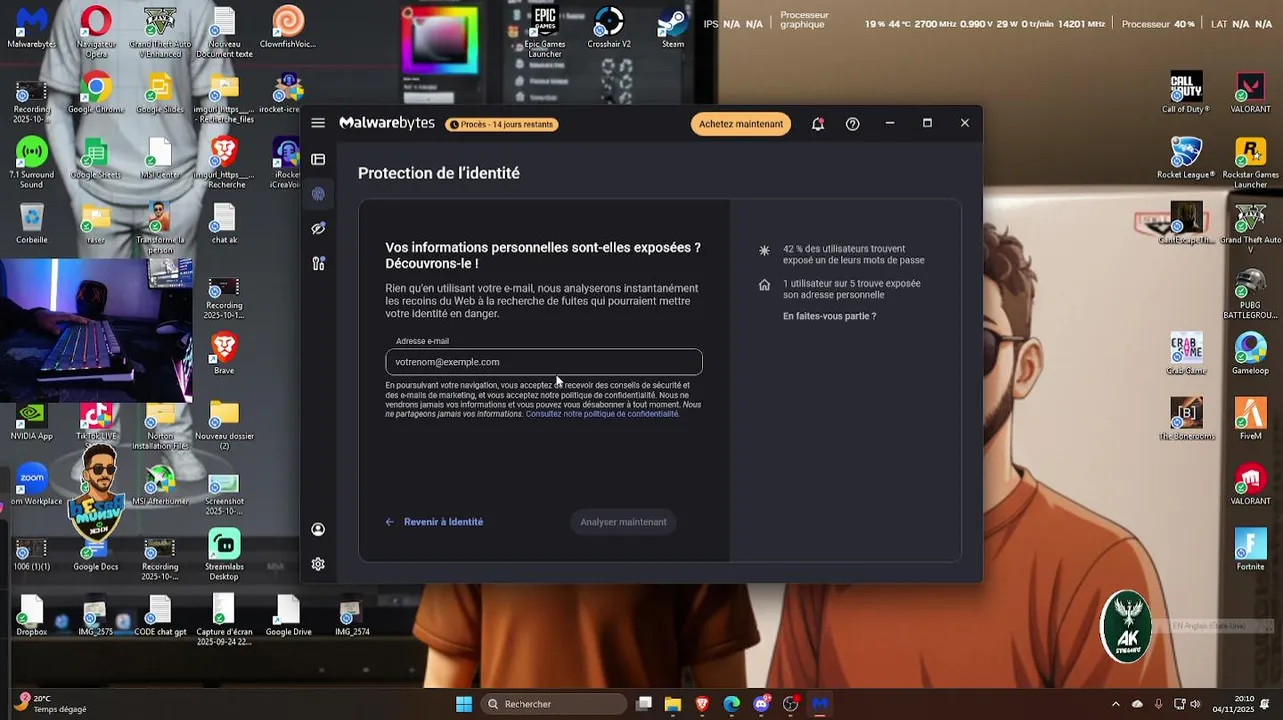The height and width of the screenshot is (720, 1283).
Task: Select the Nouveau dossier (2) folder
Action: pyautogui.click(x=224, y=425)
